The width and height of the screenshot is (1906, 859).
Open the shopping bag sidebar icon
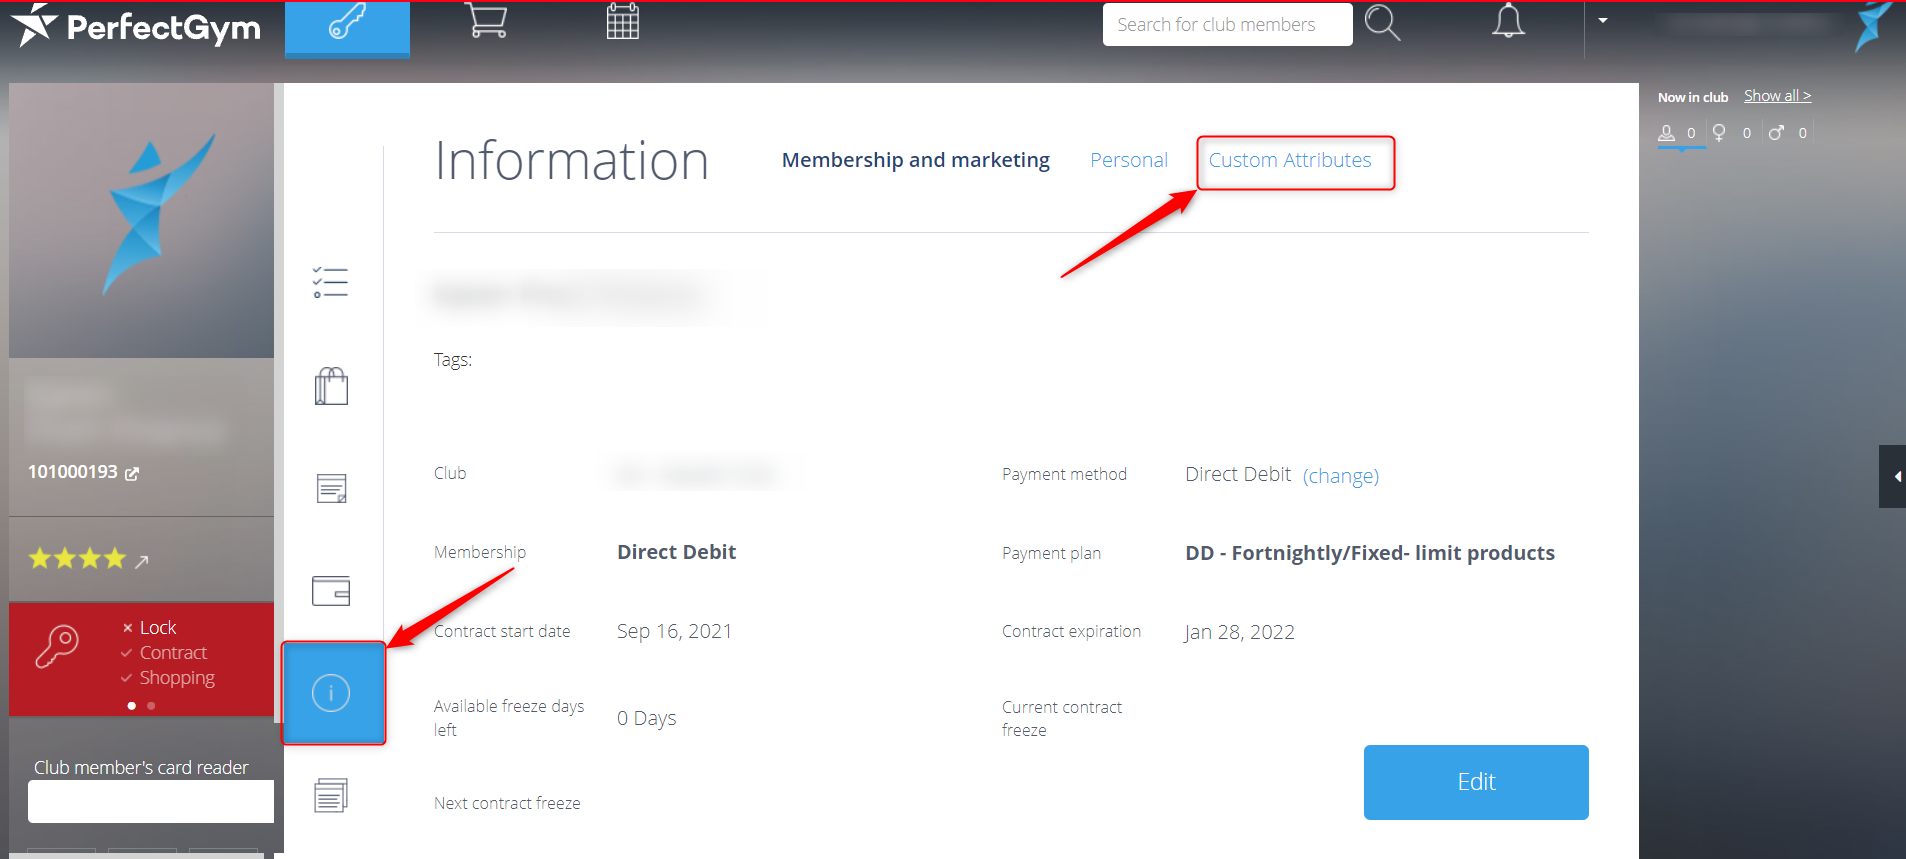coord(331,386)
